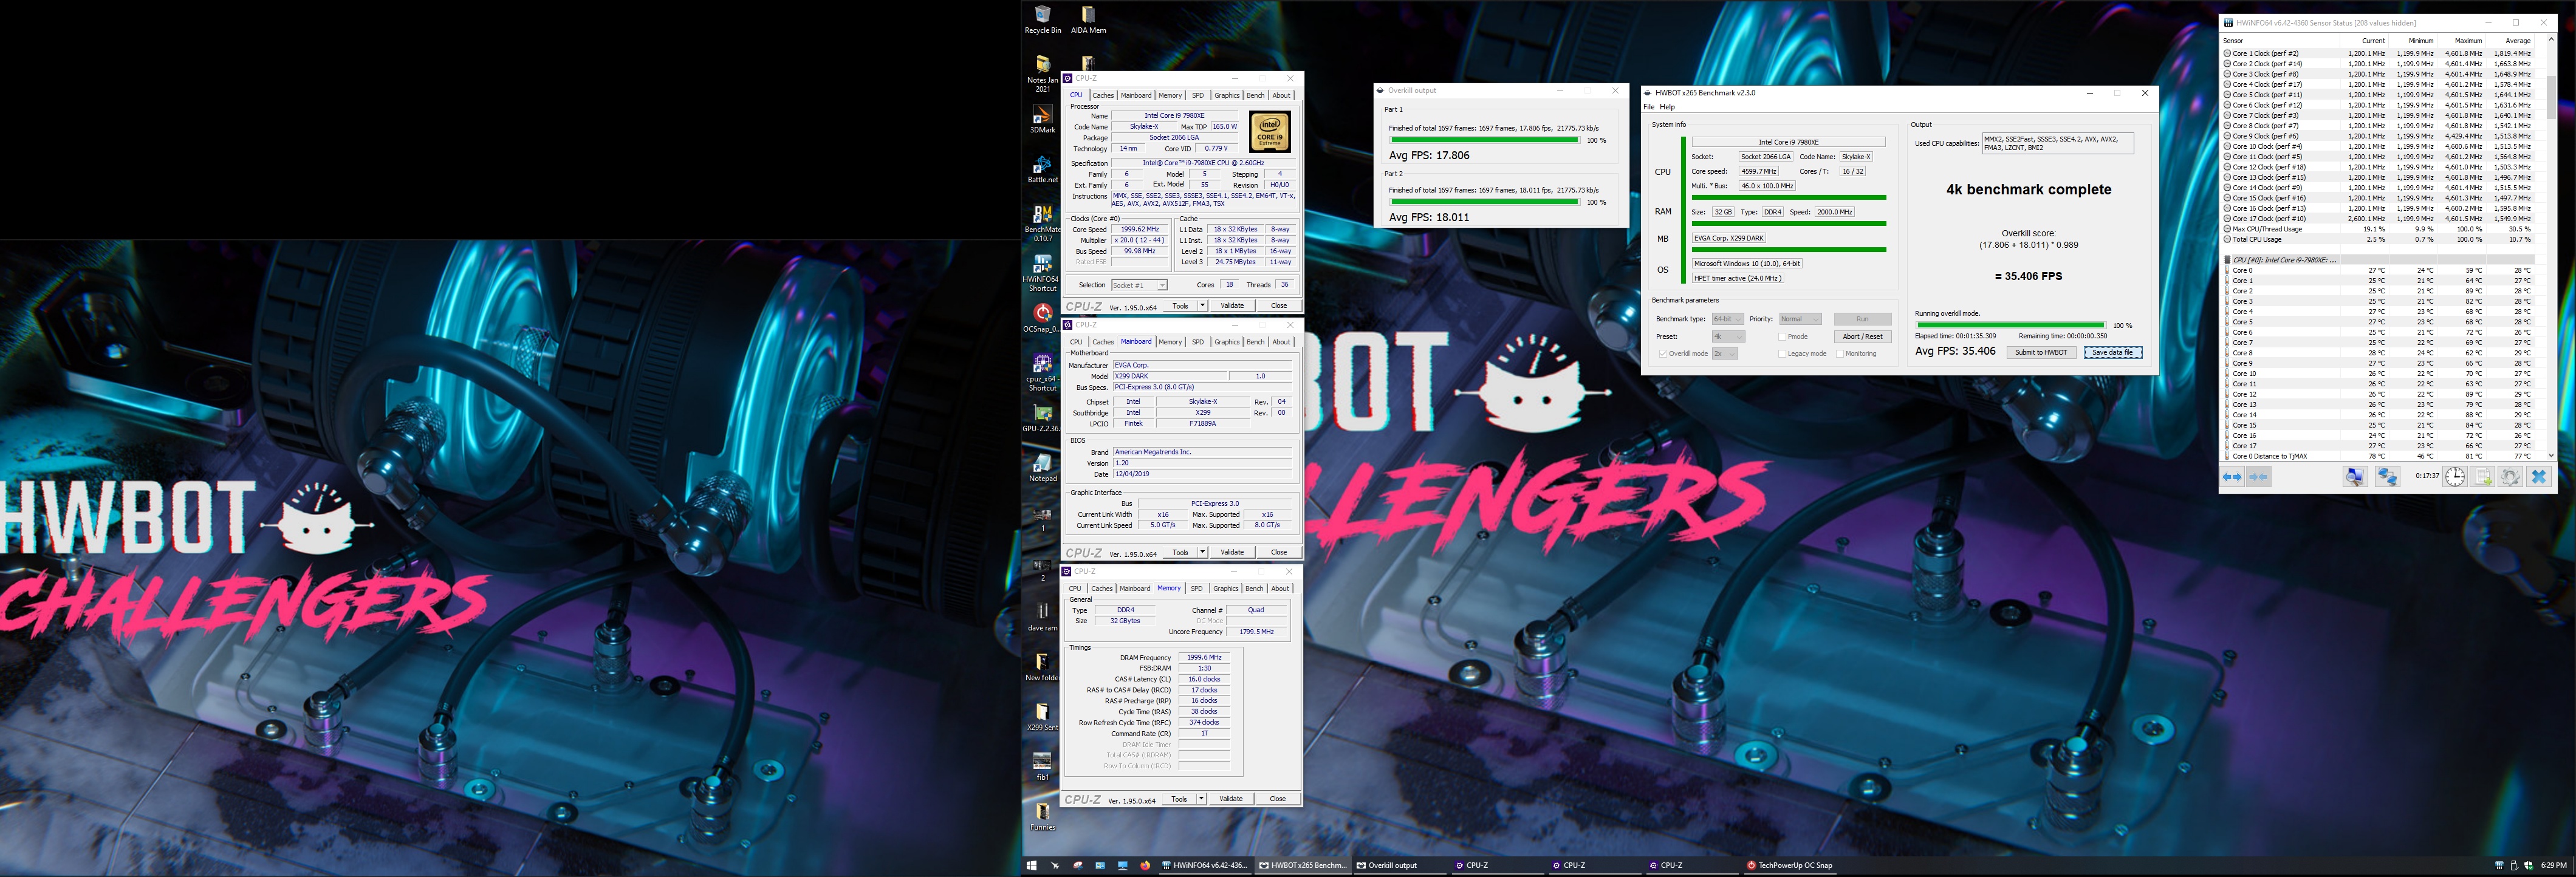2576x877 pixels.
Task: Open Benchmark type 64-bit dropdown
Action: pyautogui.click(x=1727, y=319)
